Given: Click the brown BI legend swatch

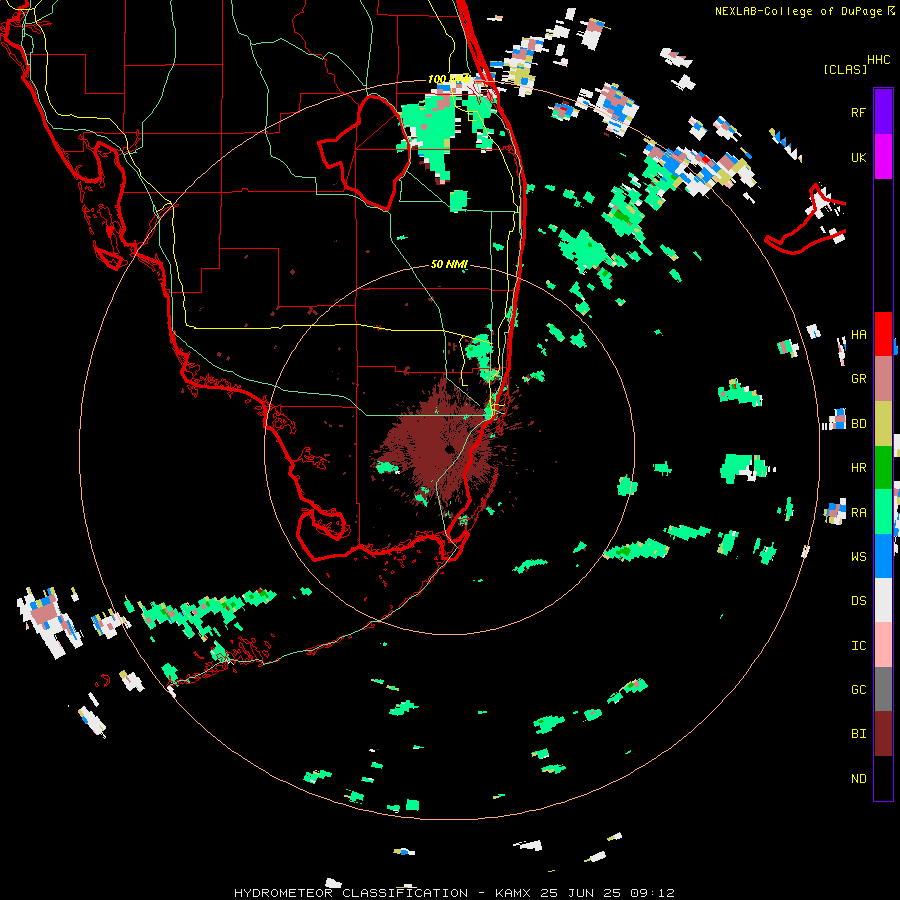Looking at the screenshot, I should click(883, 734).
